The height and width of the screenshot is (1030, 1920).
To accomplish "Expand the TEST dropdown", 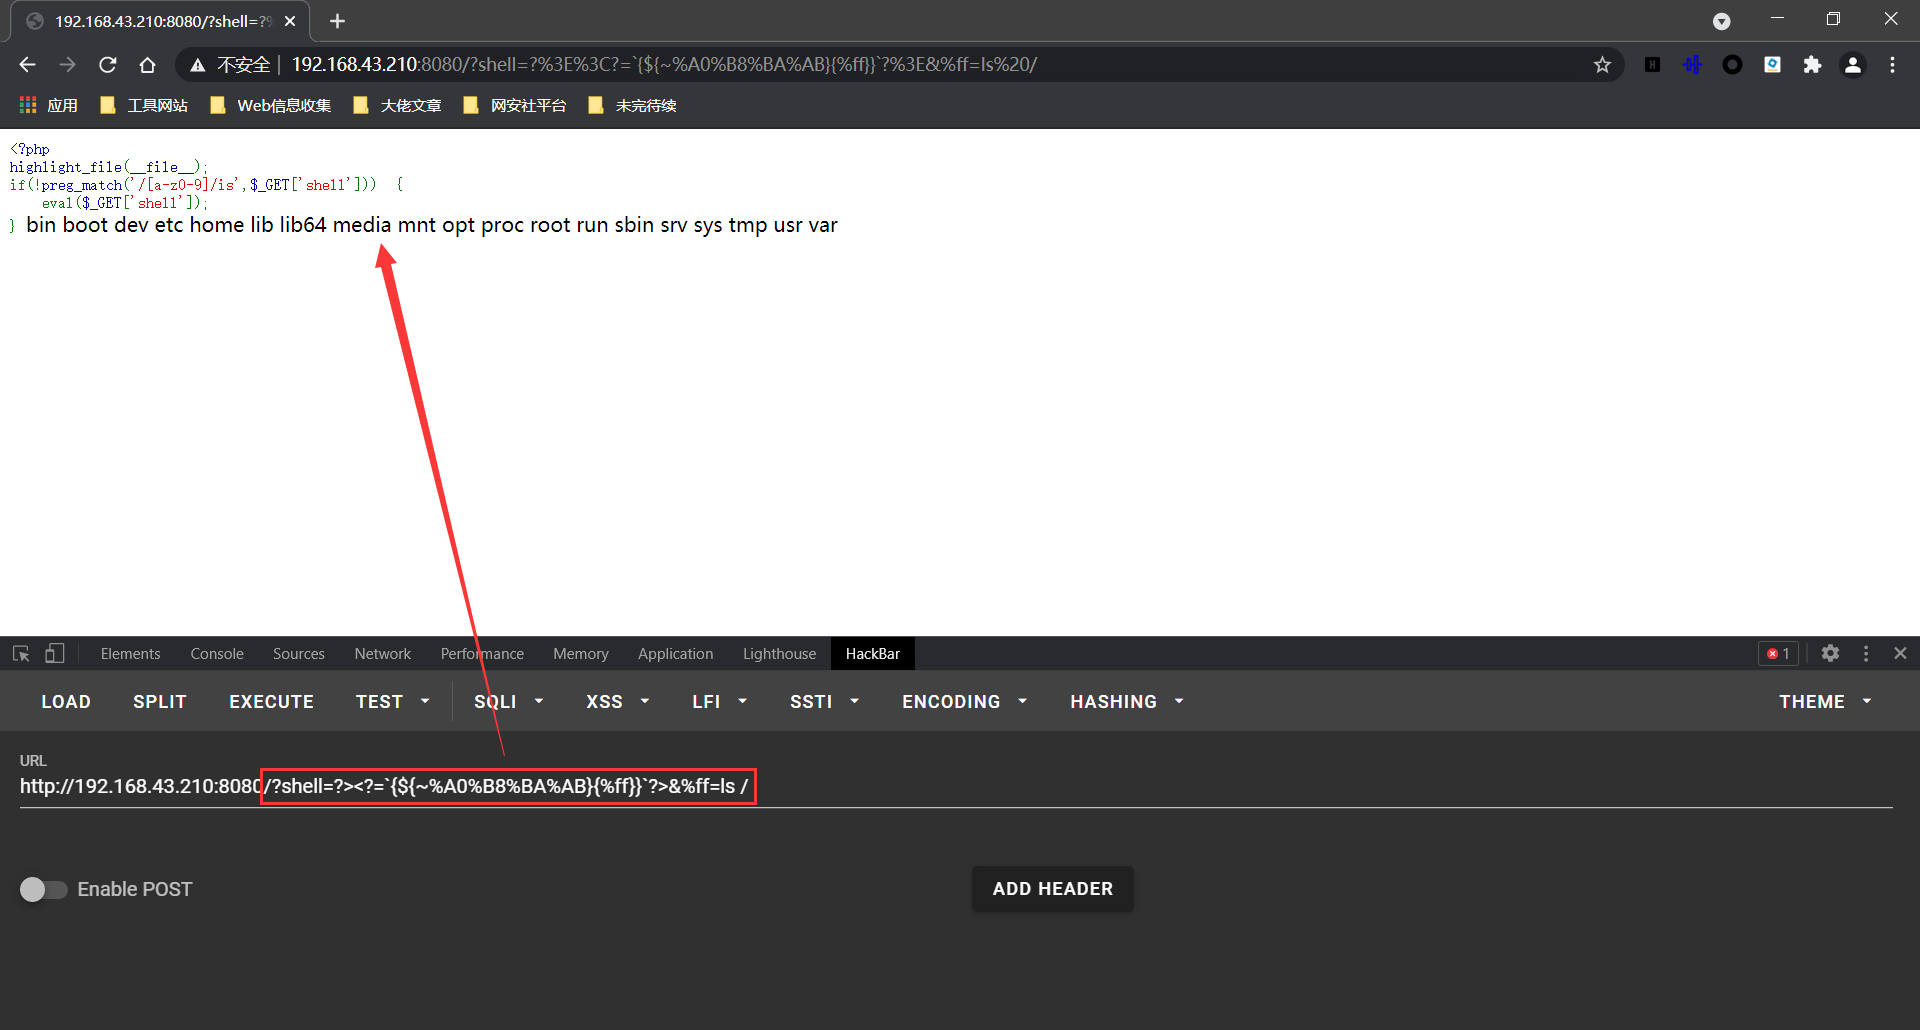I will point(393,702).
